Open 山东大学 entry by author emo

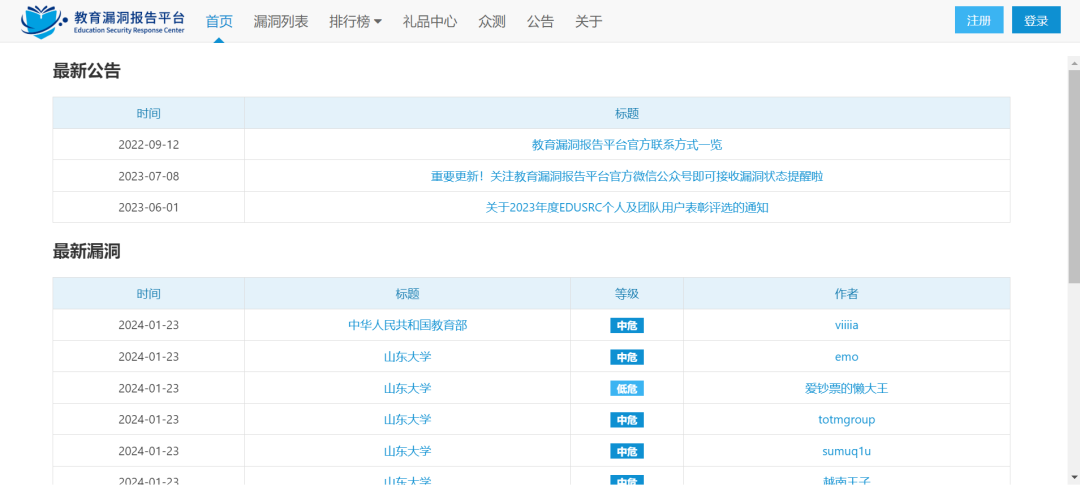407,357
